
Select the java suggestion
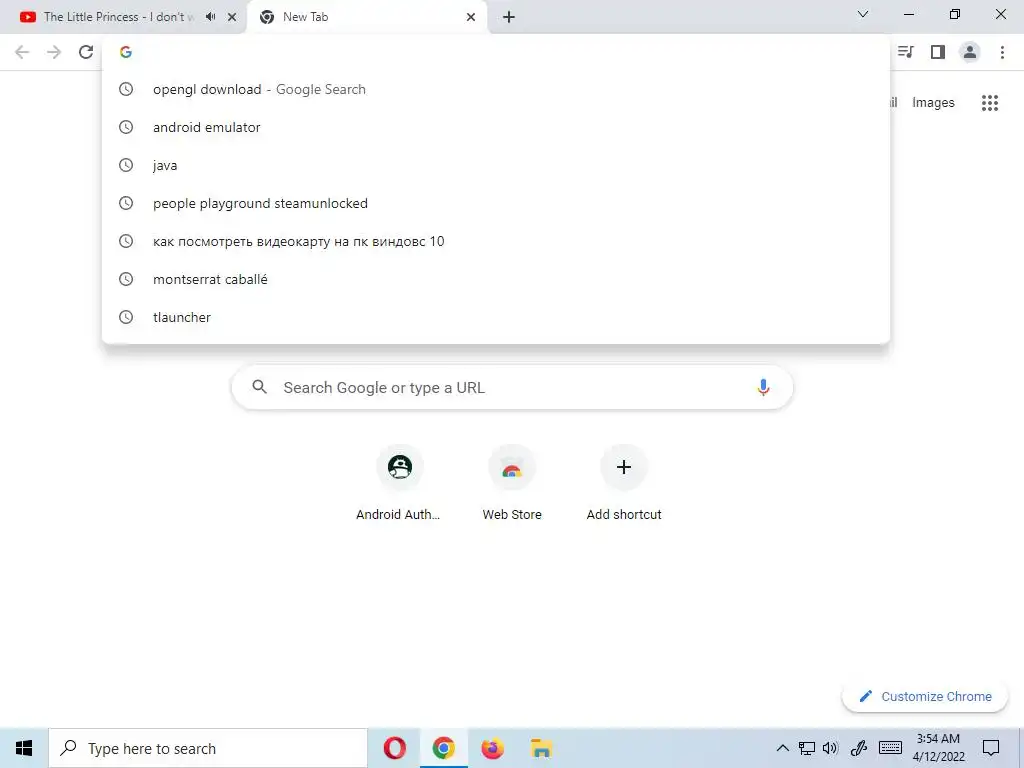[x=496, y=165]
